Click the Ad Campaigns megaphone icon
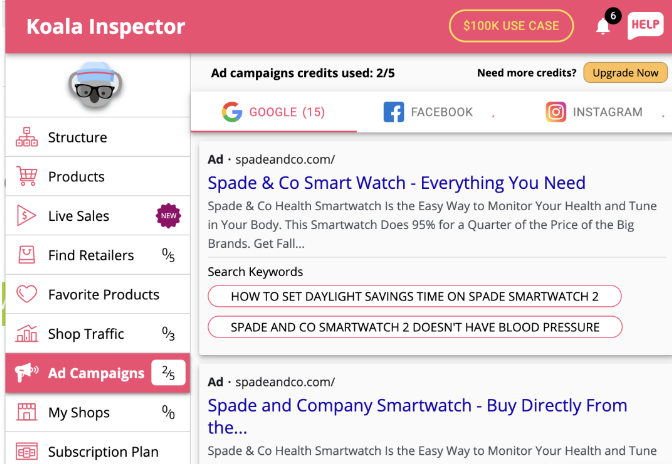 [x=27, y=373]
